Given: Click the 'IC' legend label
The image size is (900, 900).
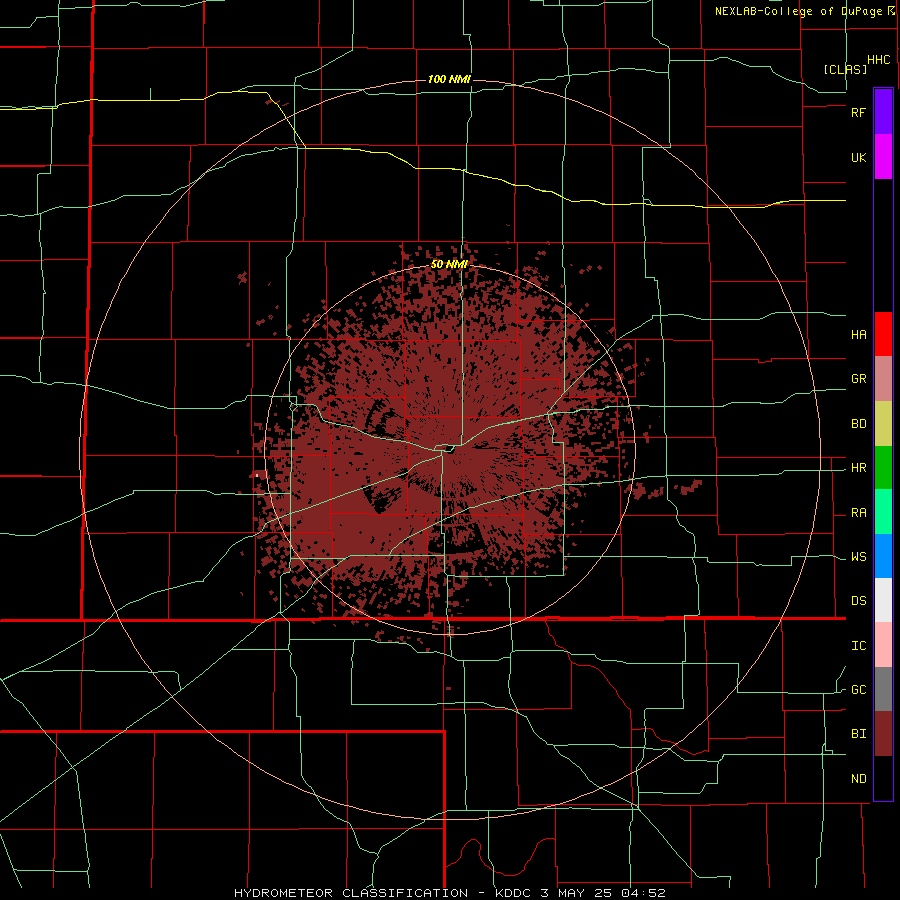Looking at the screenshot, I should click(x=858, y=646).
